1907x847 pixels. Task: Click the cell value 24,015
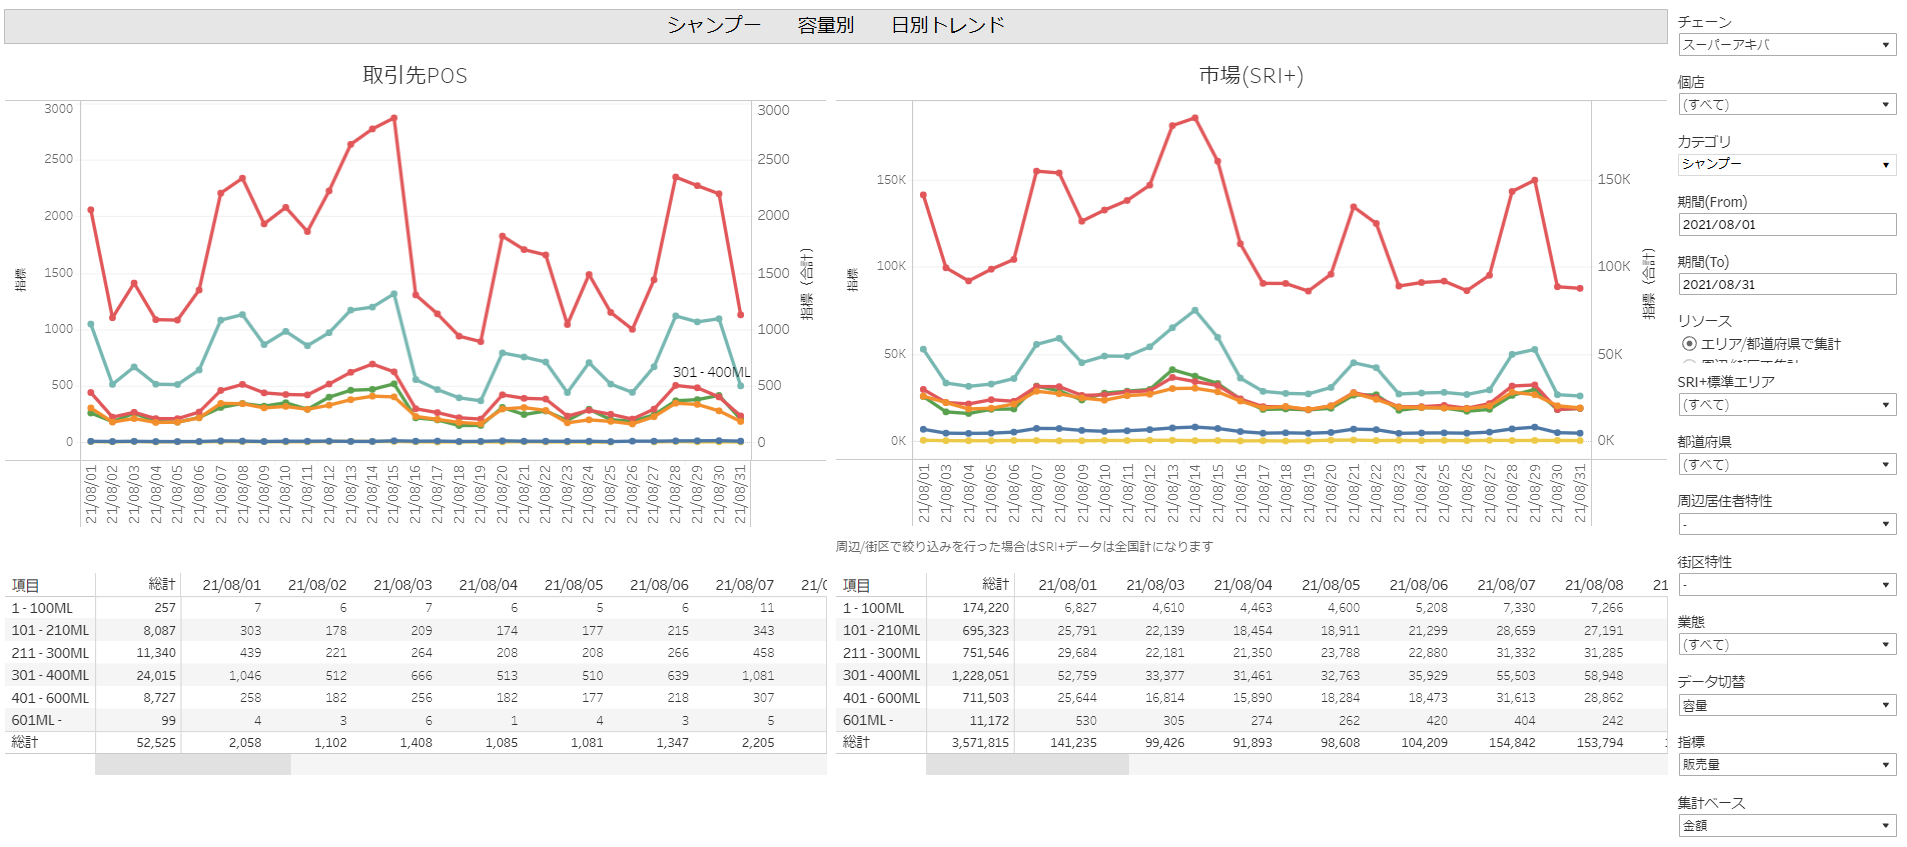pyautogui.click(x=156, y=676)
